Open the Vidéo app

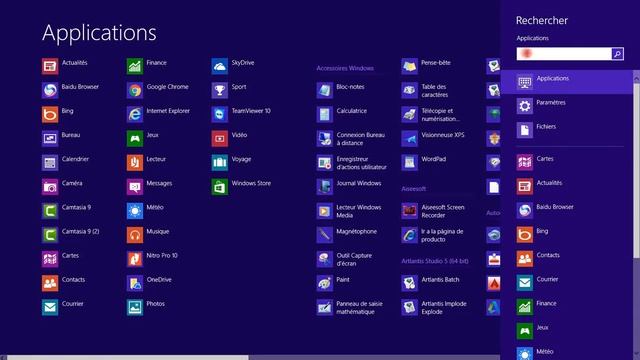click(x=220, y=139)
